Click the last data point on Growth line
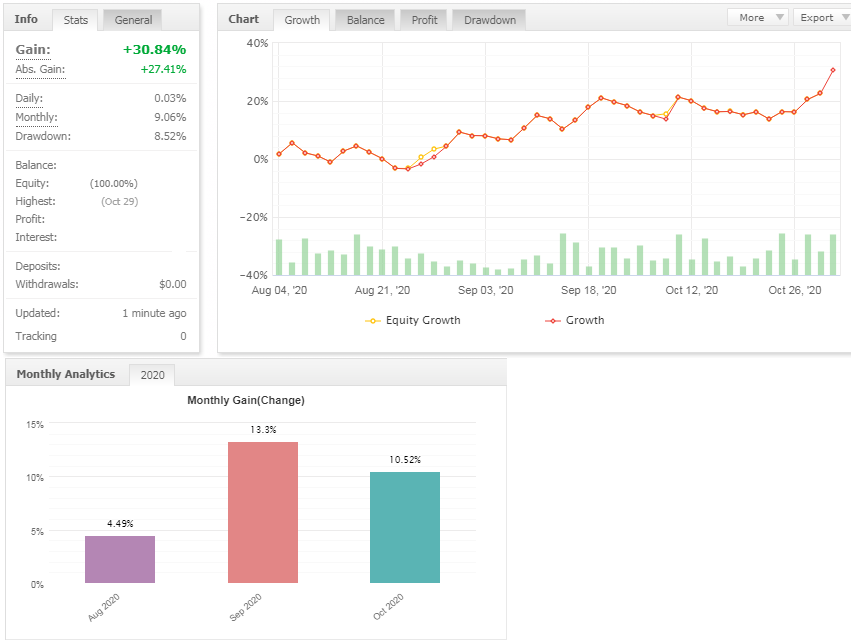851x643 pixels. coord(833,70)
